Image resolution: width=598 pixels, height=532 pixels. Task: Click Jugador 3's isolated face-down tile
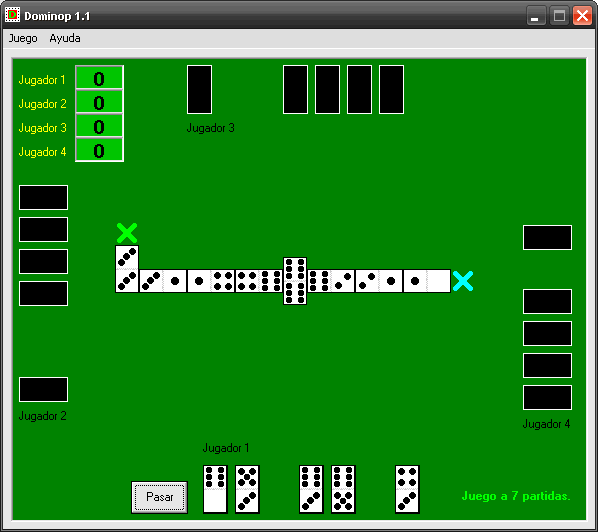(x=199, y=90)
